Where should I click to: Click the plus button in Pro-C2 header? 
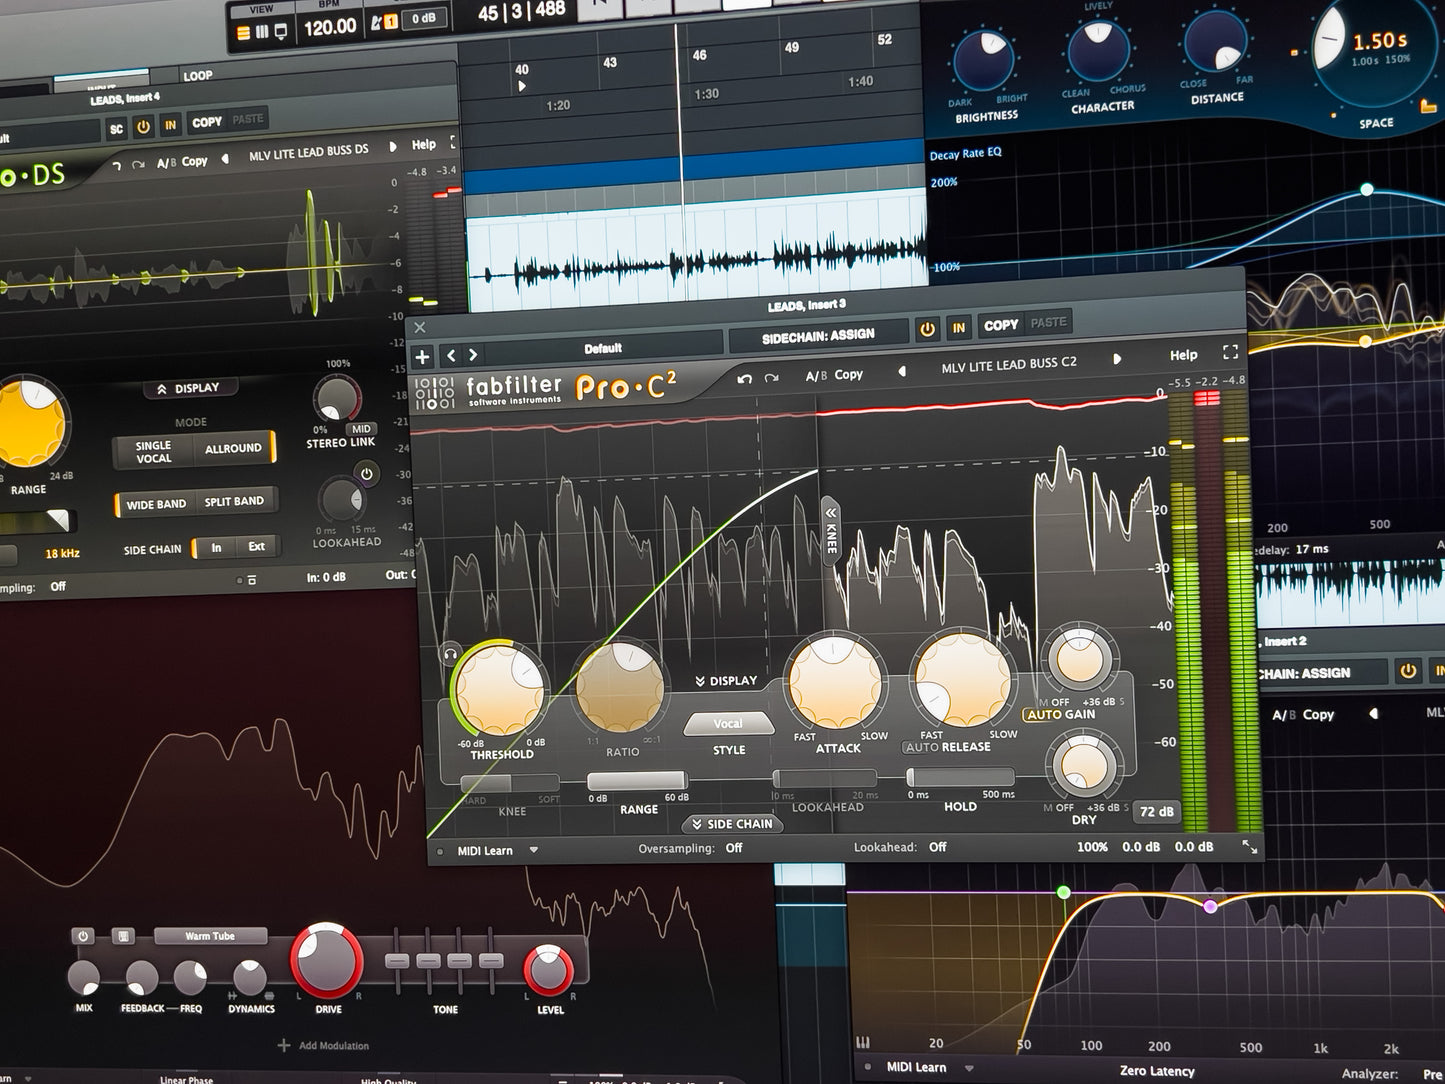pos(422,357)
